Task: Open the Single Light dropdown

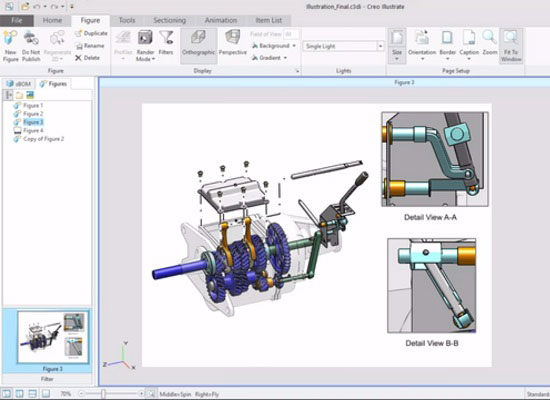Action: coord(380,46)
